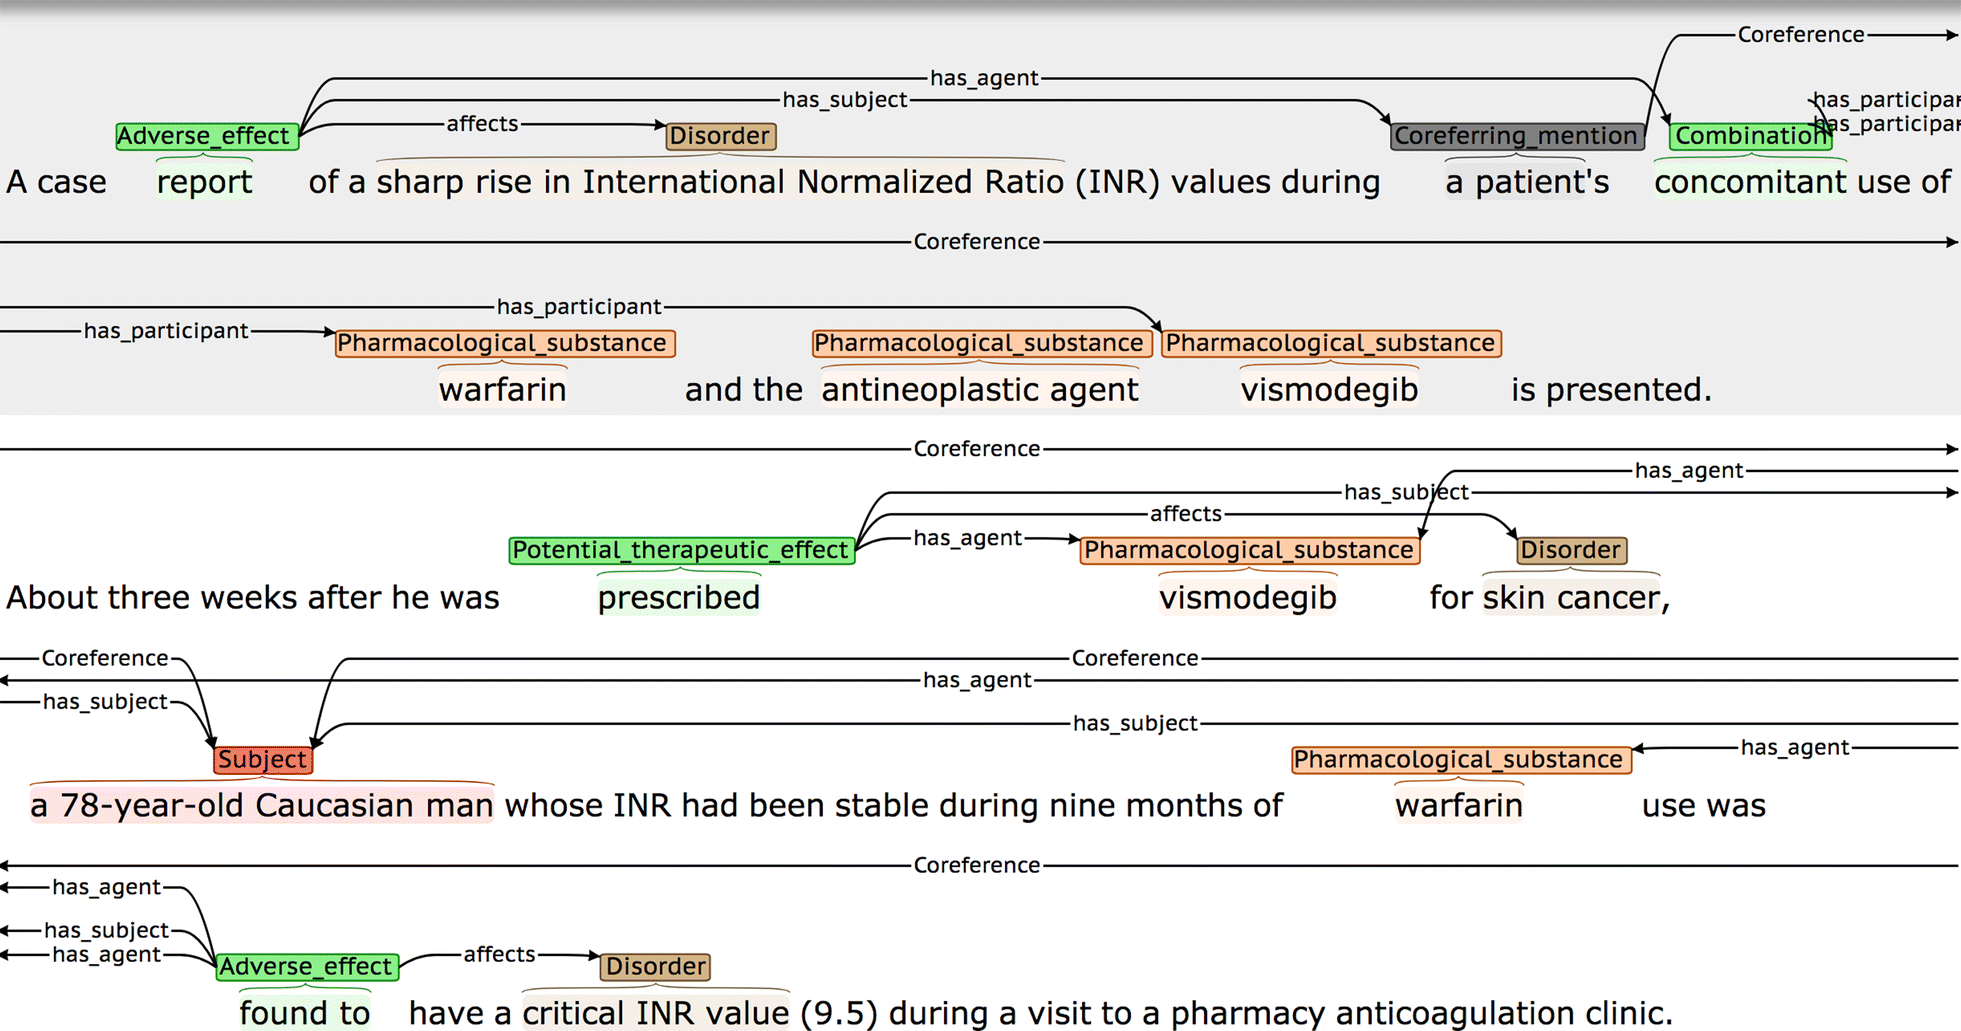Click the text "is presented."
This screenshot has width=1961, height=1031.
pyautogui.click(x=1612, y=389)
